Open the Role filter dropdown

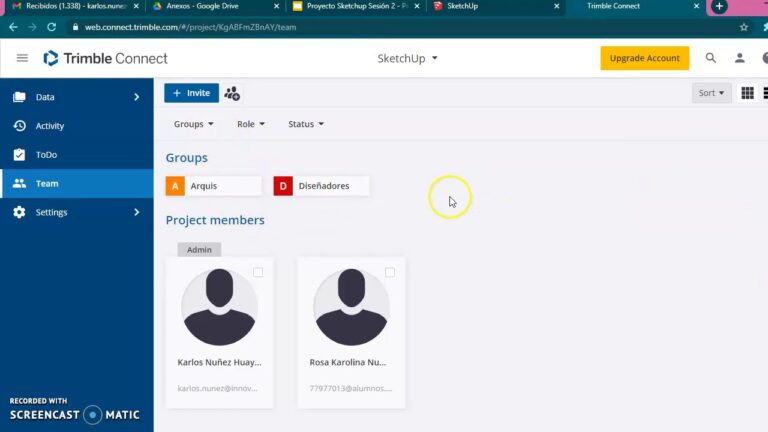pyautogui.click(x=251, y=124)
